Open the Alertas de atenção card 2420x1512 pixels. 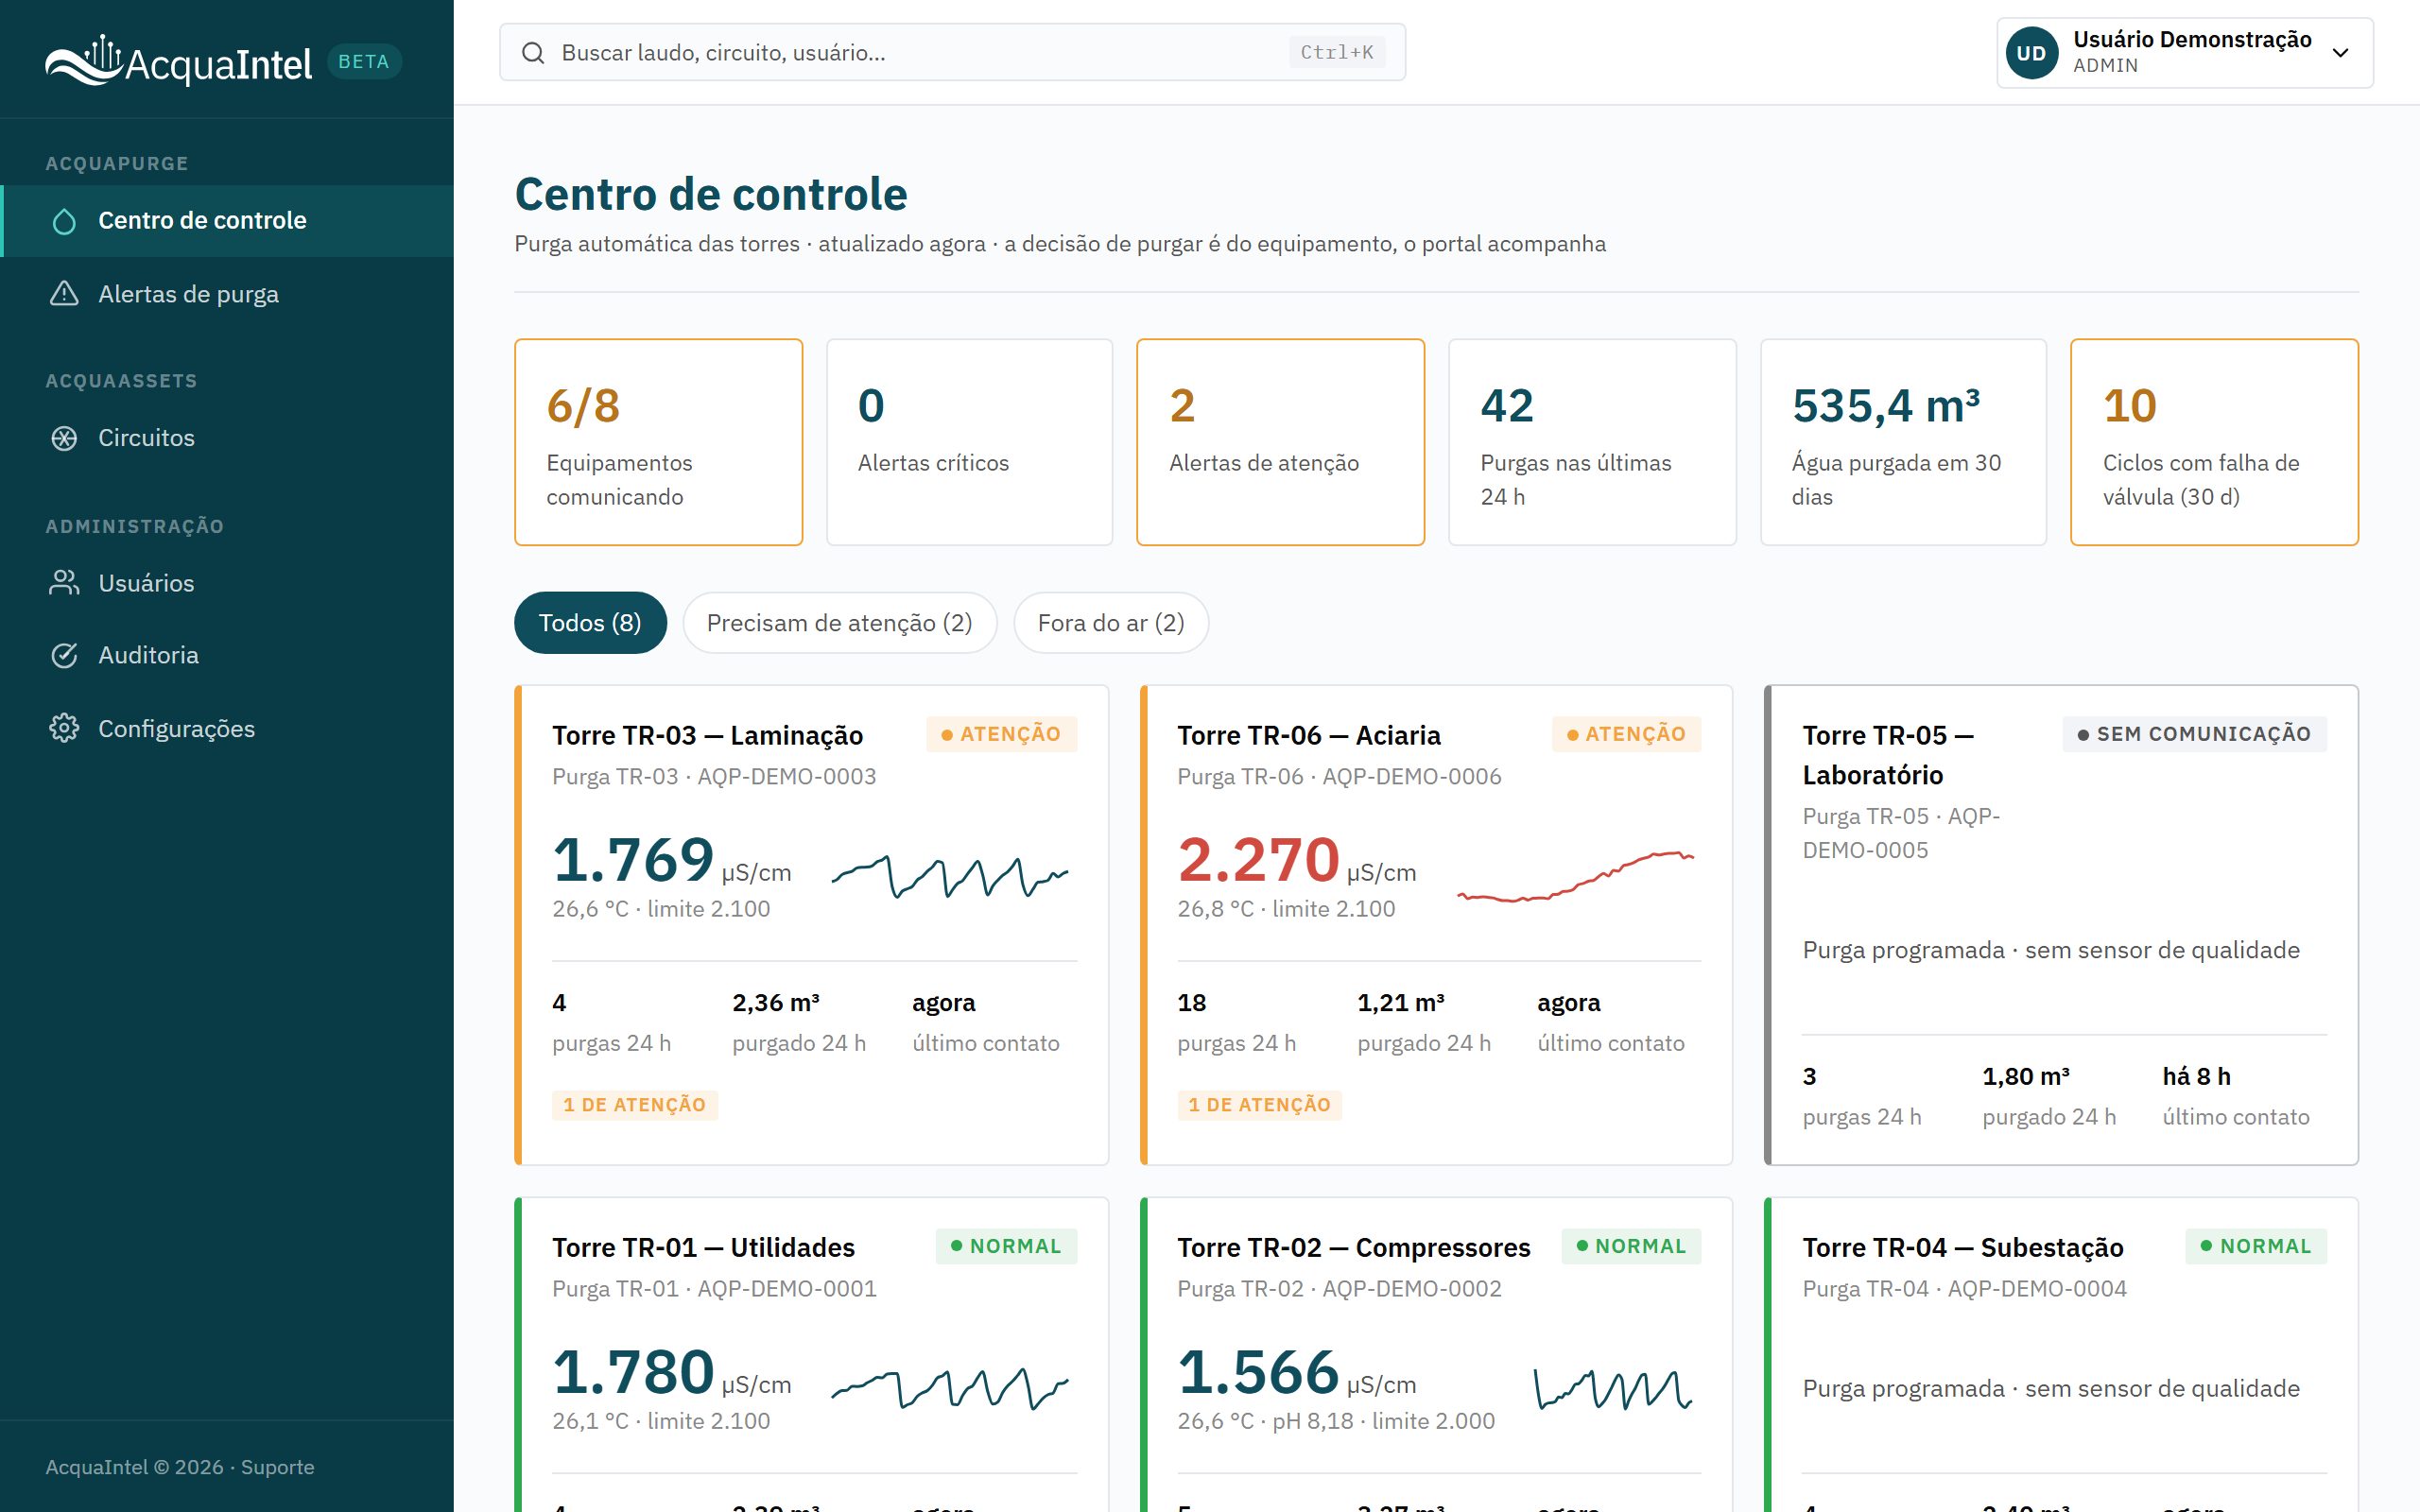(x=1281, y=442)
